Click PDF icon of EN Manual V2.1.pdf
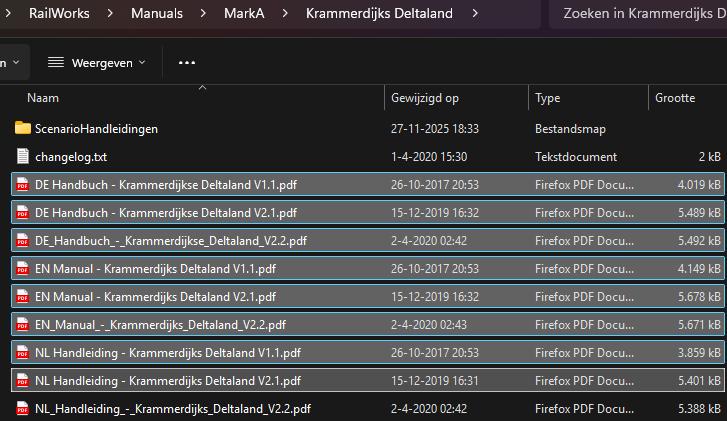 coord(22,296)
